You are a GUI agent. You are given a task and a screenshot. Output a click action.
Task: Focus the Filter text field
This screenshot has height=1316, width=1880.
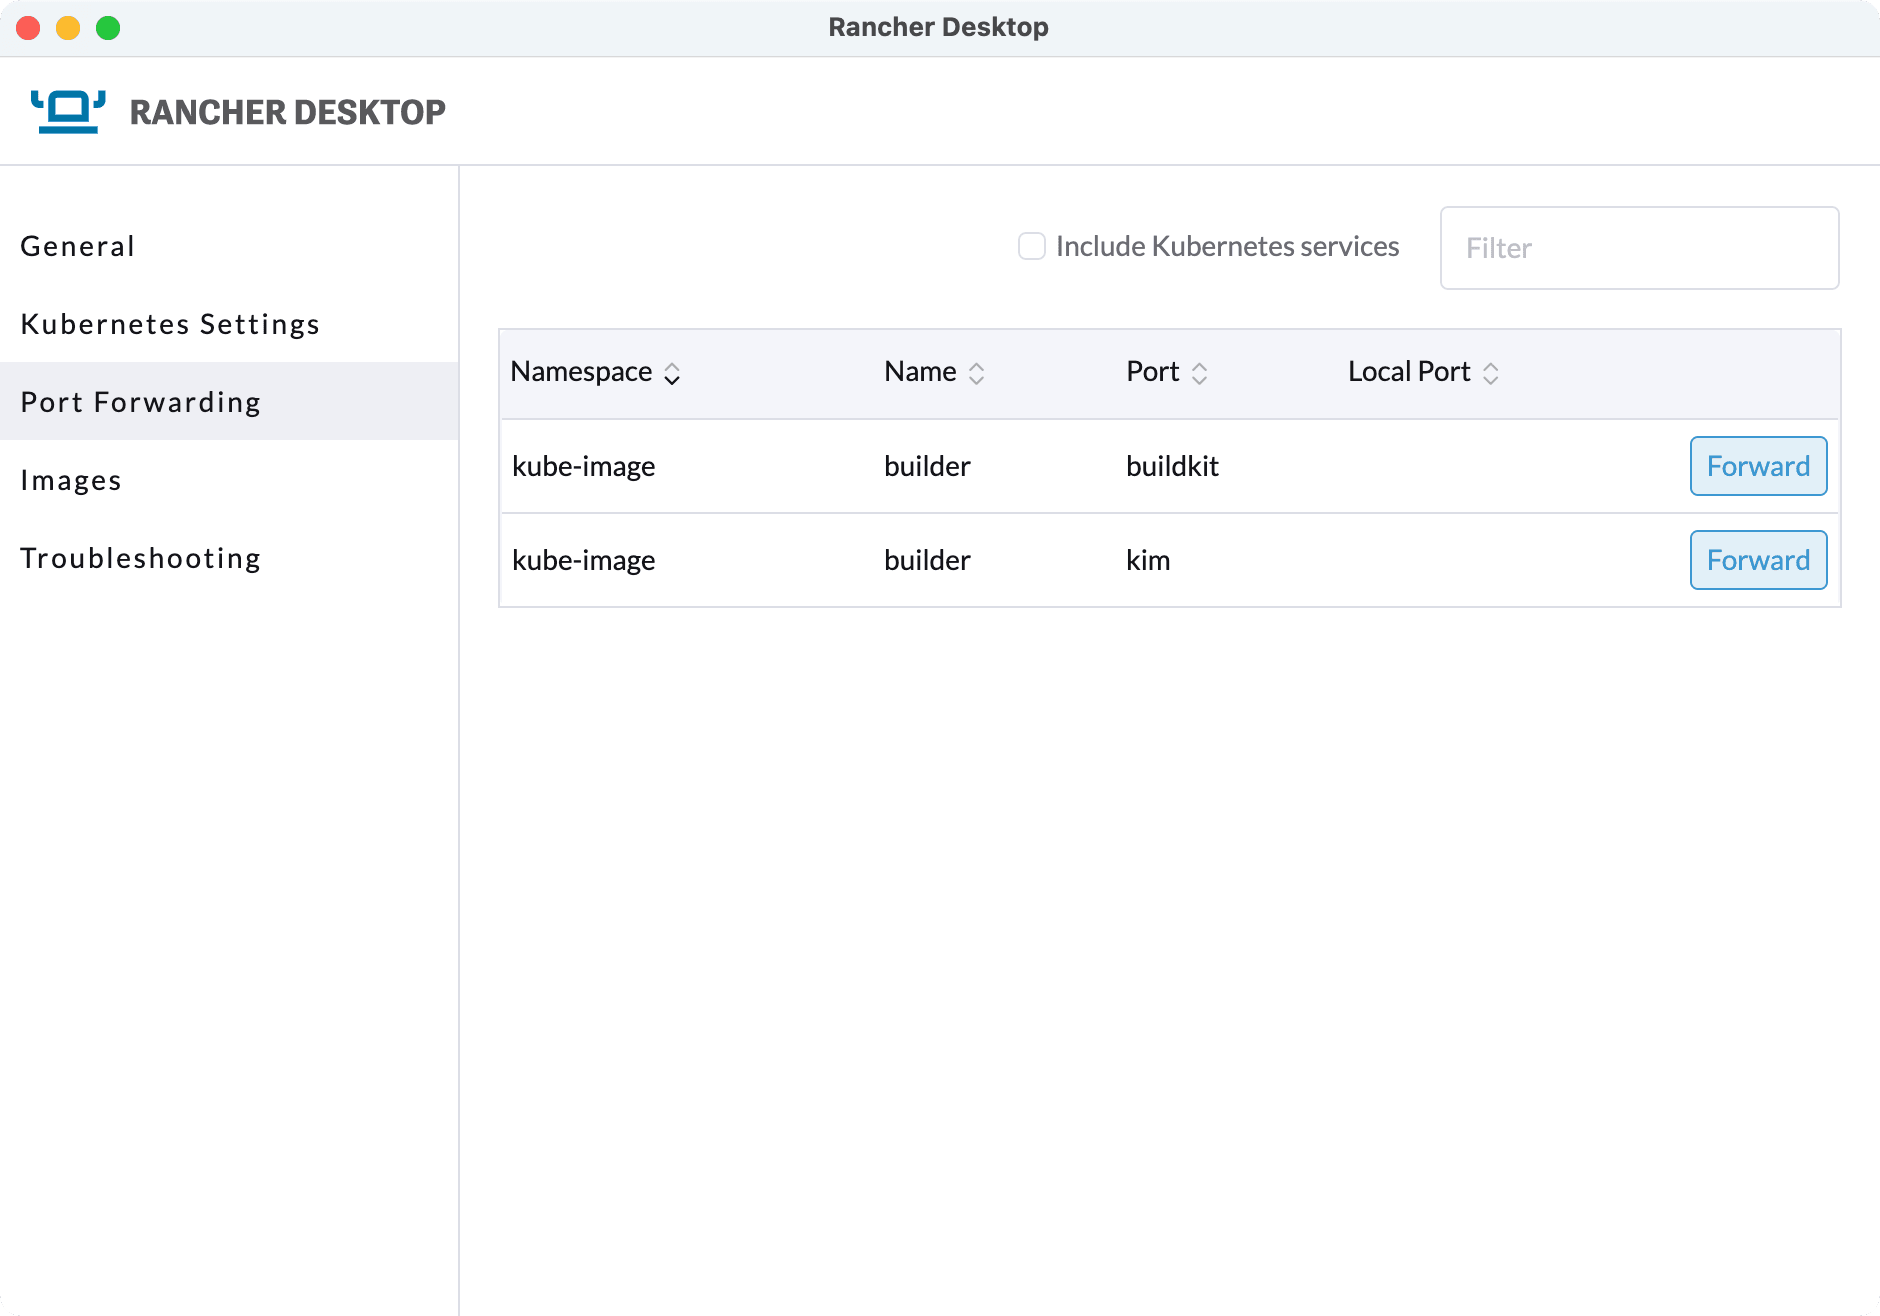tap(1639, 248)
